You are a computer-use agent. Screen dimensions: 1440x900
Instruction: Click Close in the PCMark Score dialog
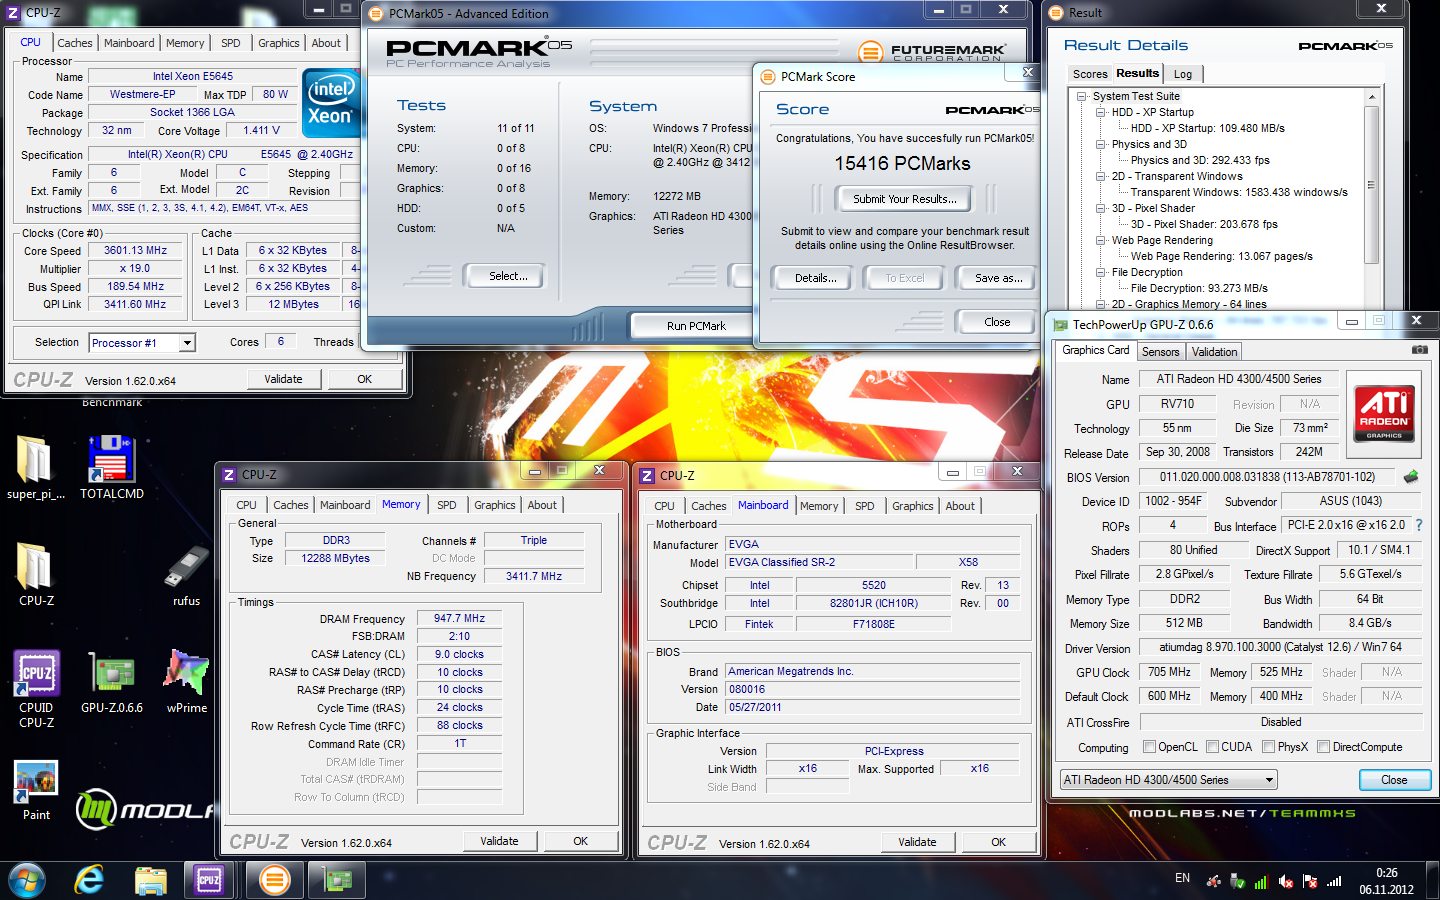coord(997,322)
